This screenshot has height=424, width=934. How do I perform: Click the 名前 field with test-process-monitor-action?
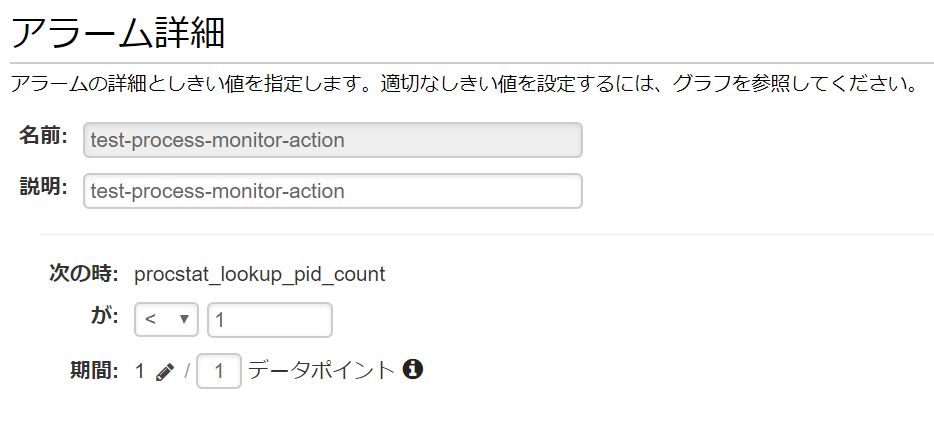(332, 140)
